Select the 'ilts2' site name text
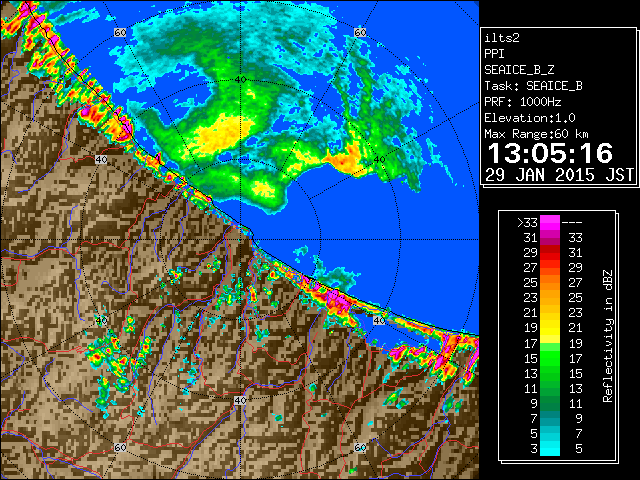The image size is (640, 480). 502,38
